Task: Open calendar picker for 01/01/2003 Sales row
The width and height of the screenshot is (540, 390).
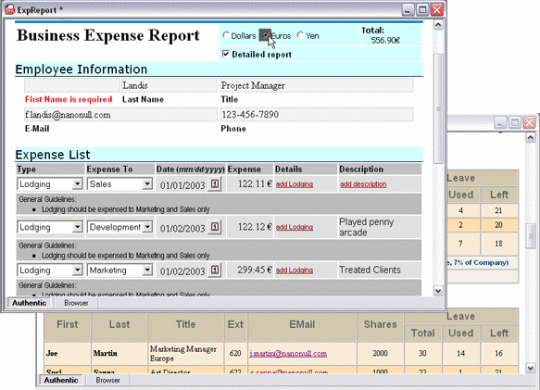Action: click(215, 184)
